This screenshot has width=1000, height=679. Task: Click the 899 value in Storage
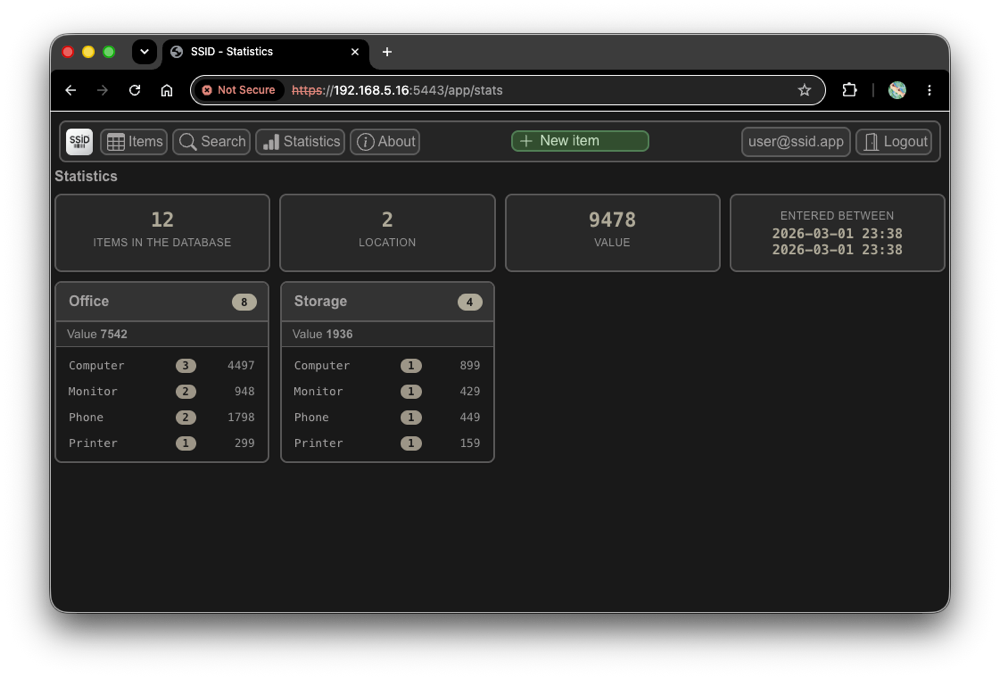(470, 365)
